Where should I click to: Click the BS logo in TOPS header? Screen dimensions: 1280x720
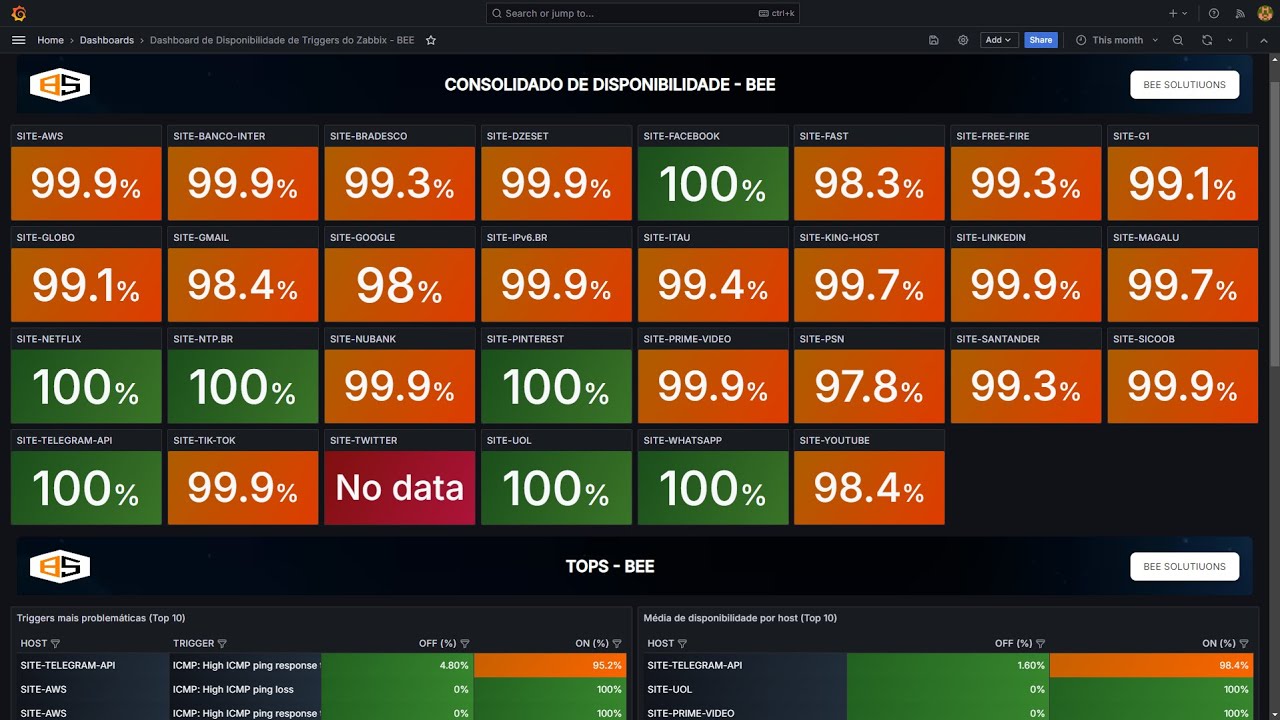(60, 567)
